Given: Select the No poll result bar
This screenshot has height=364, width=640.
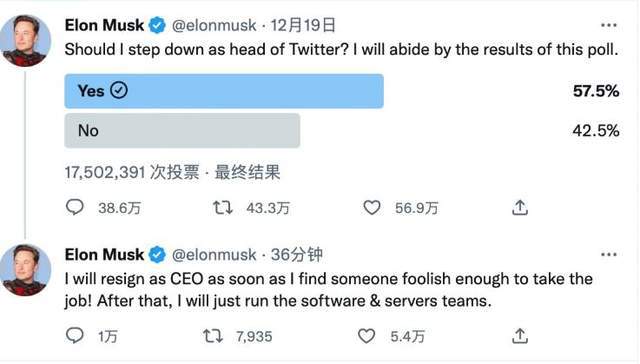Looking at the screenshot, I should click(x=182, y=131).
